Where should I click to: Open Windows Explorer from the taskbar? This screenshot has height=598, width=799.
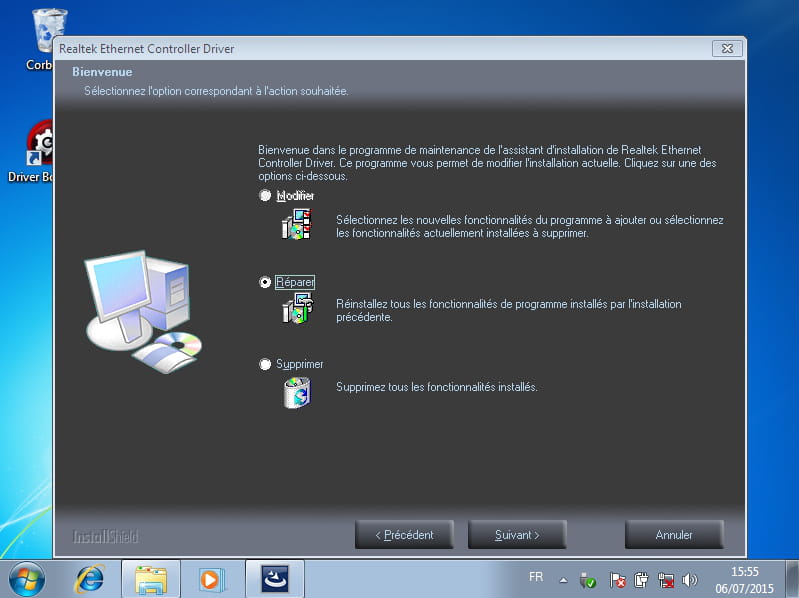pyautogui.click(x=150, y=580)
